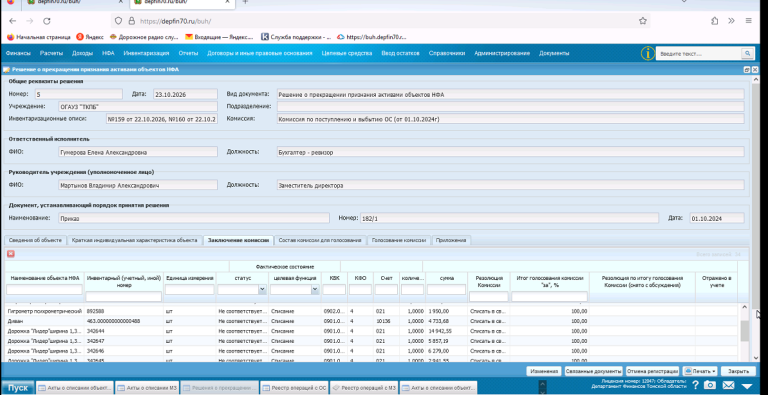768x395 pixels.
Task: Switch to the Приложения tab
Action: (452, 240)
